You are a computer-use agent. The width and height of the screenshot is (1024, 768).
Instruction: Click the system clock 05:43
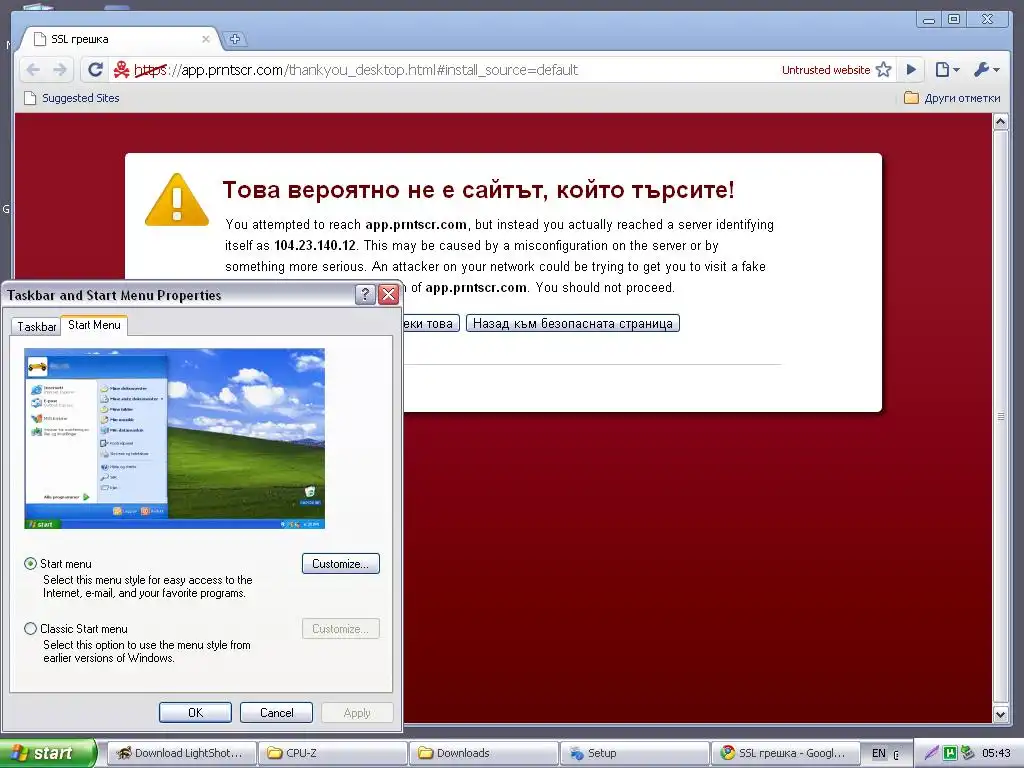pos(997,753)
